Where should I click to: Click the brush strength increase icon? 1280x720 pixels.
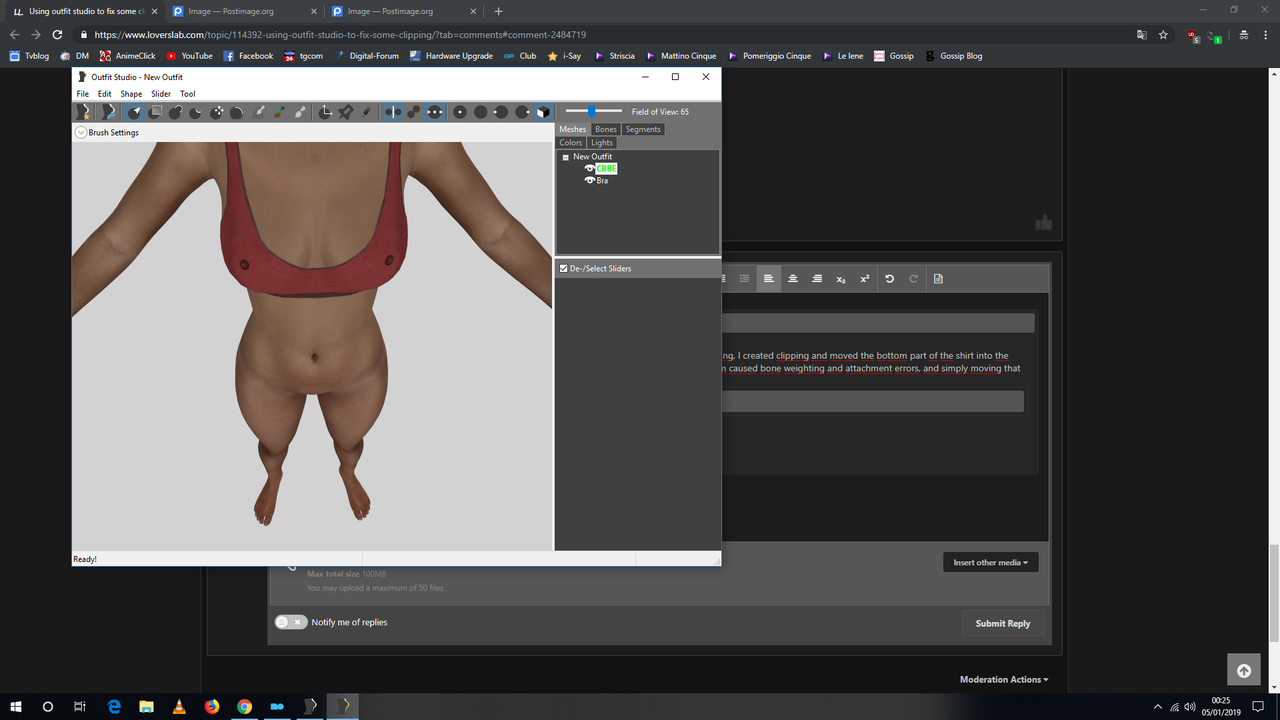click(x=522, y=112)
